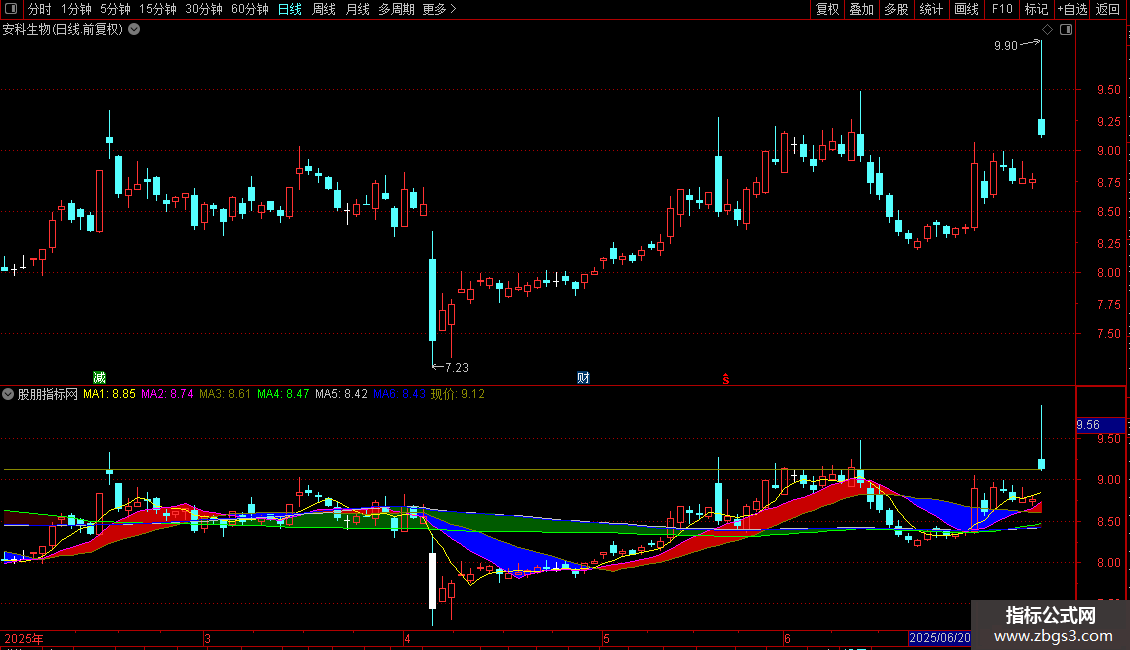1130x650 pixels.
Task: Select the 60分钟 period
Action: pyautogui.click(x=249, y=9)
